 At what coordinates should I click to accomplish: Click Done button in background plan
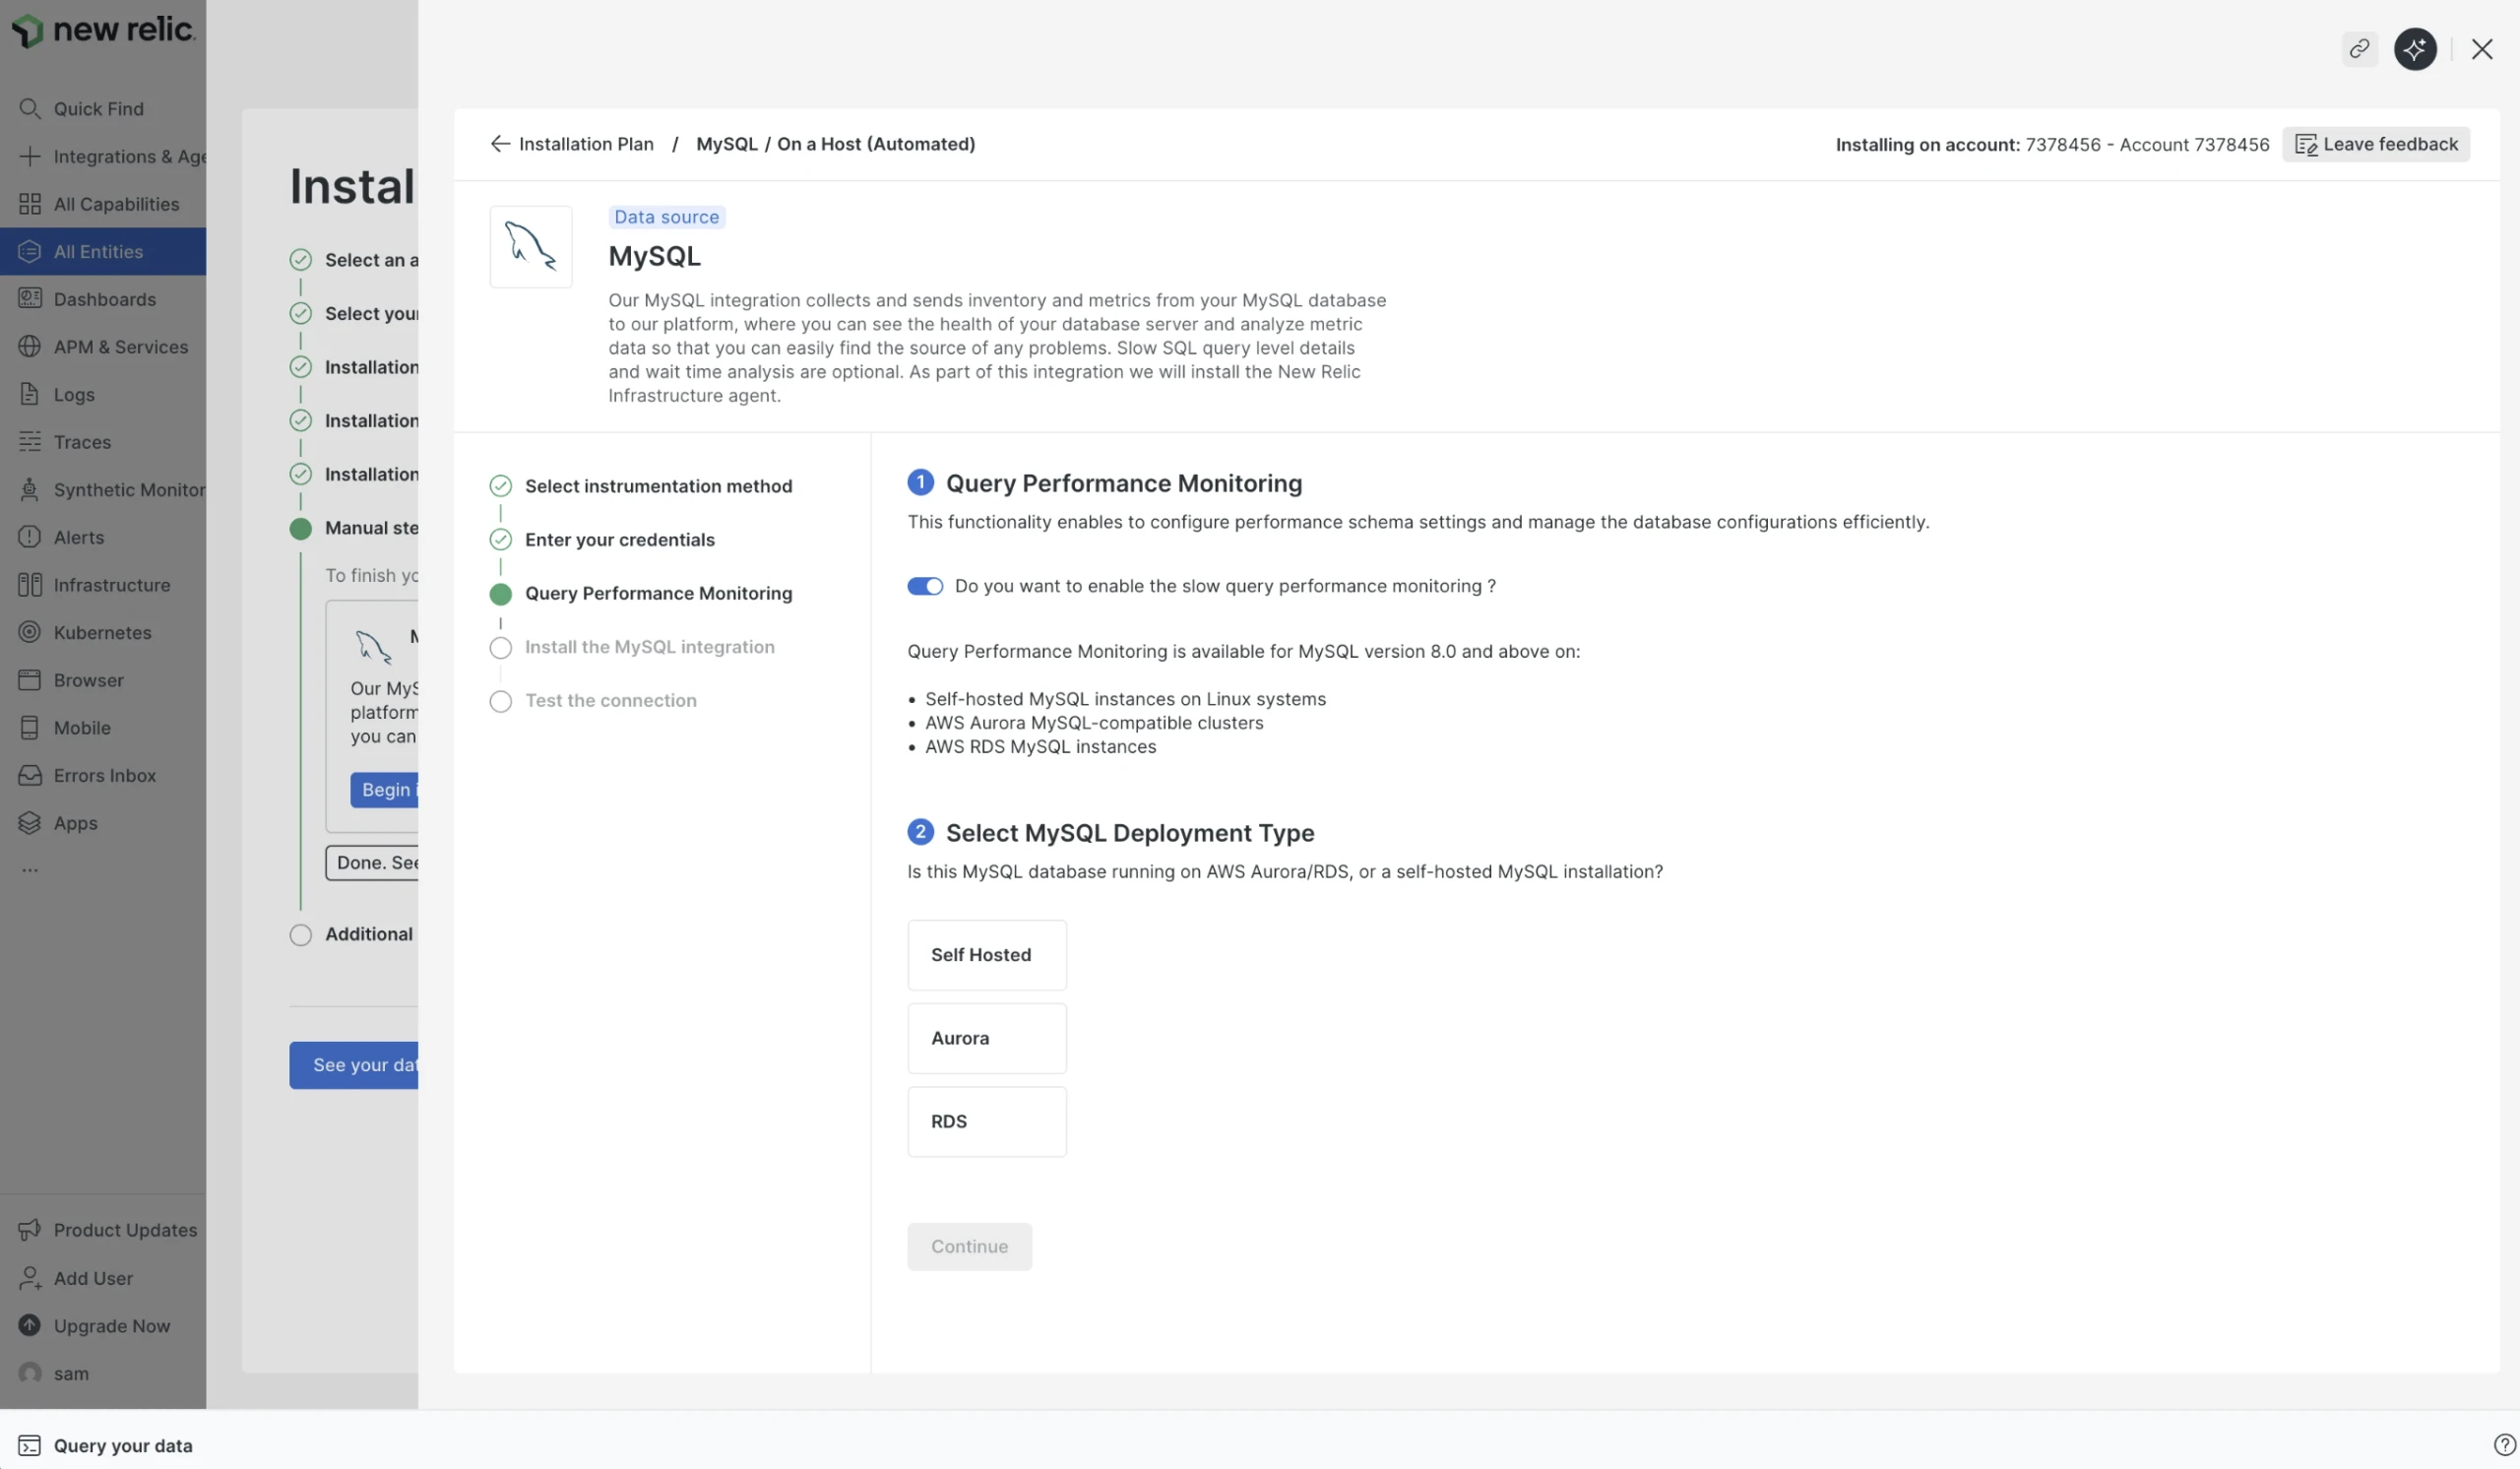coord(372,863)
